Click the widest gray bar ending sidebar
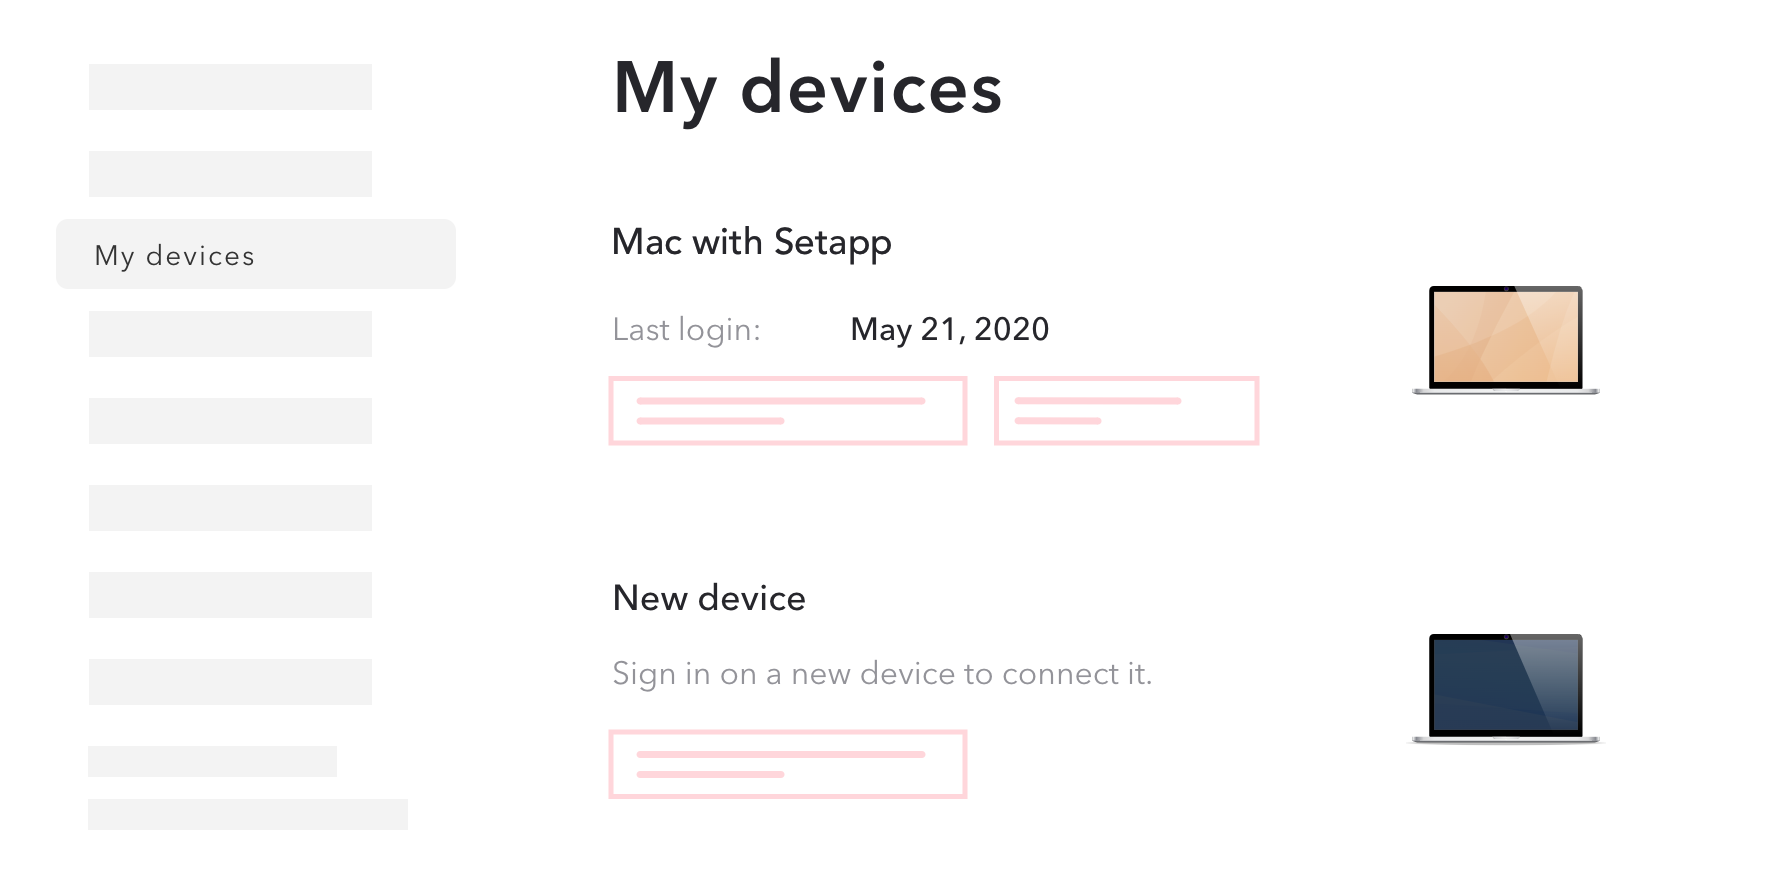 tap(248, 814)
